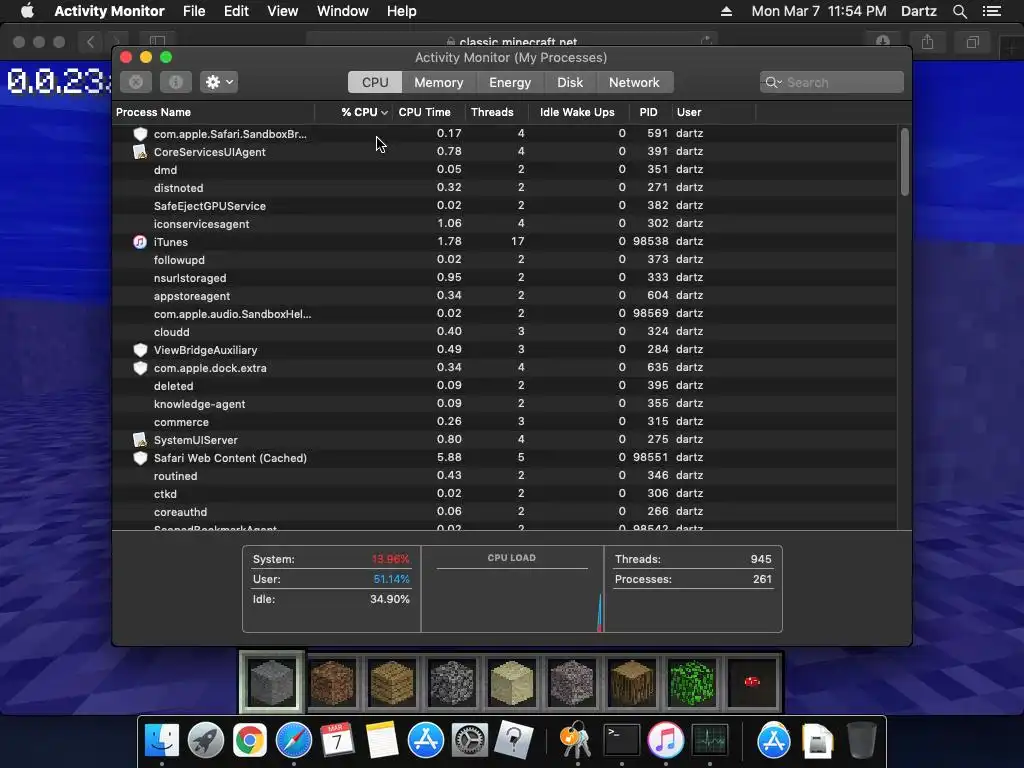Click the Safari share button
This screenshot has width=1024, height=768.
[927, 42]
